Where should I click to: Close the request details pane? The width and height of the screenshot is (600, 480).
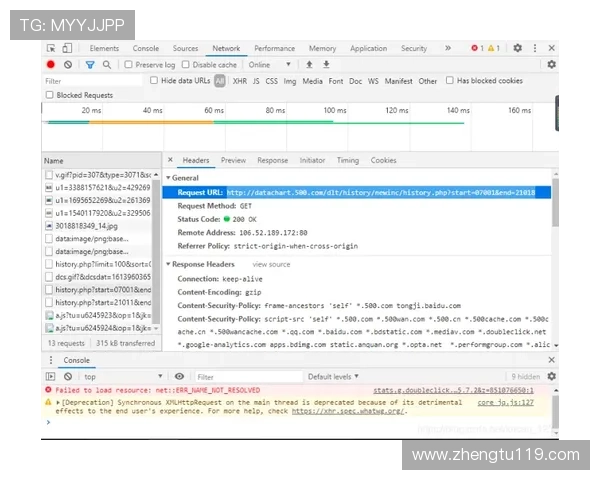(170, 160)
